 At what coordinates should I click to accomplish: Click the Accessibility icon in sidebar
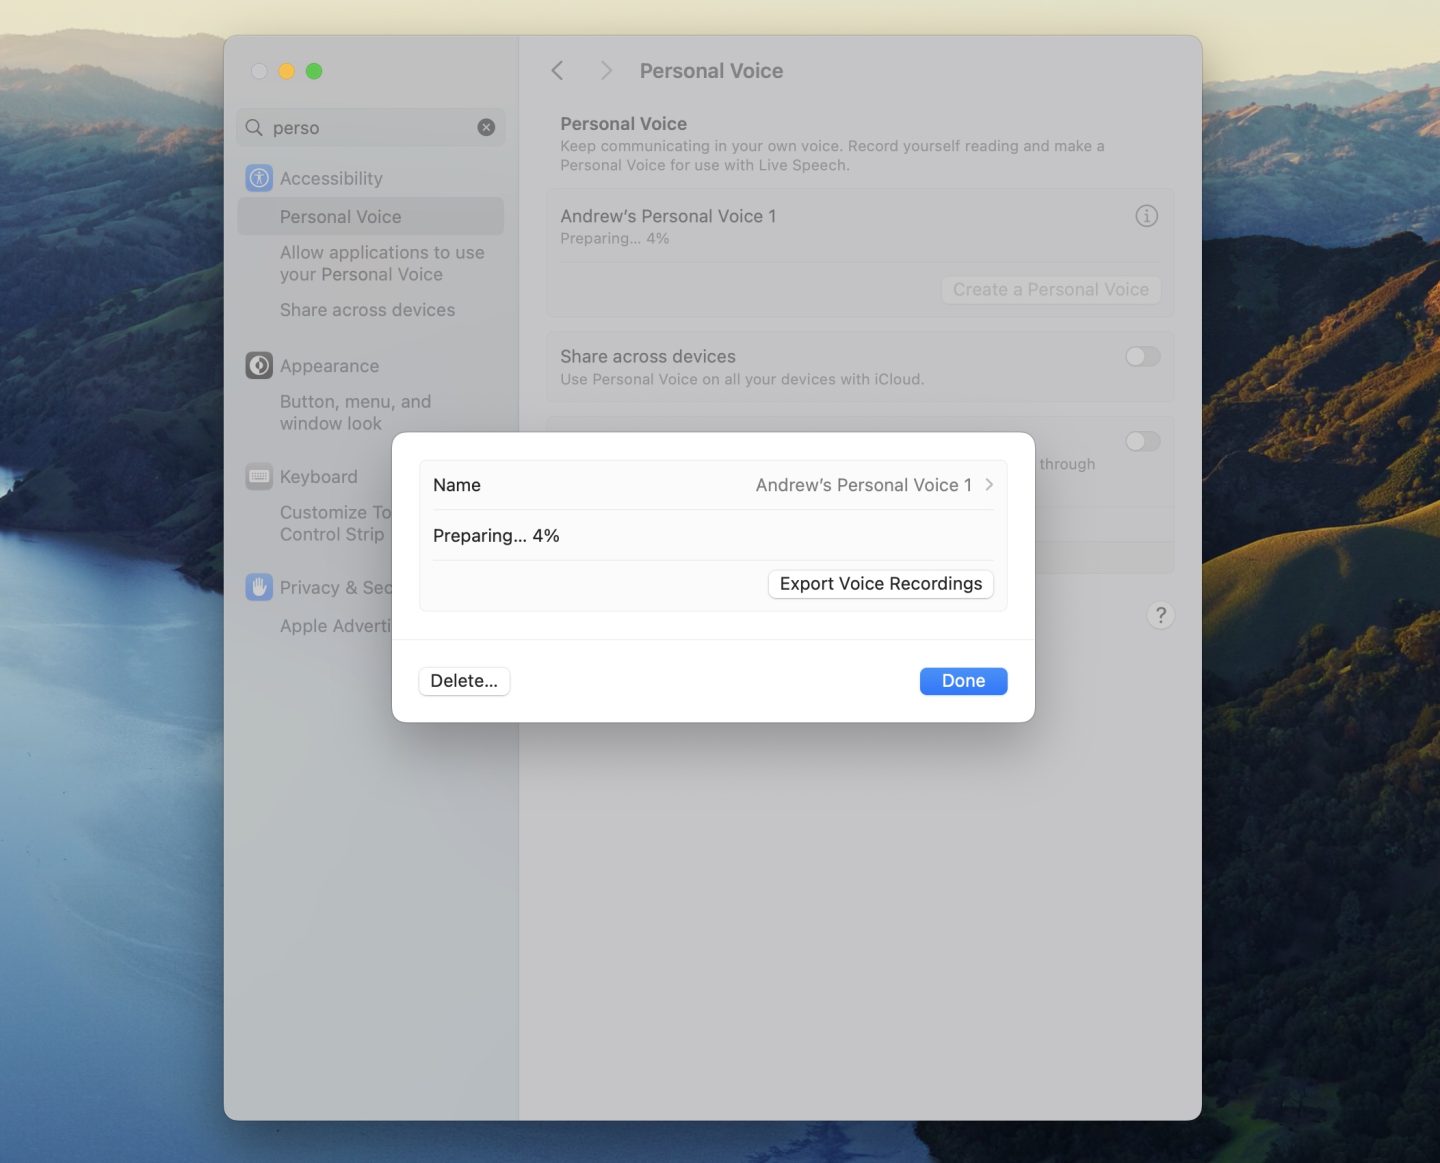259,178
